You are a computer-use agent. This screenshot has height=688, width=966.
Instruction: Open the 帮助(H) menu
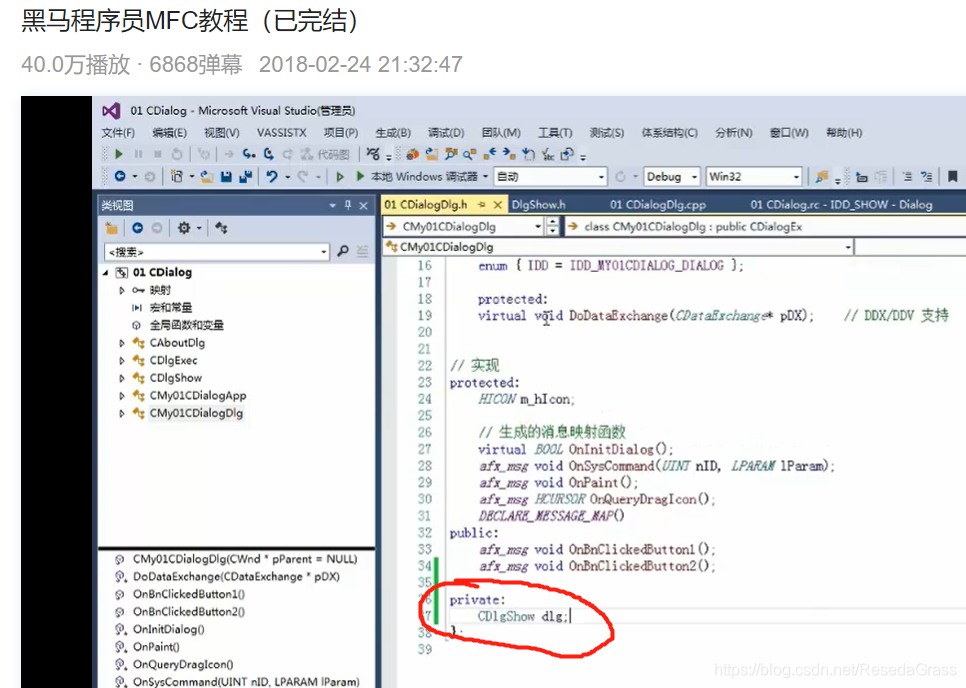click(x=844, y=132)
